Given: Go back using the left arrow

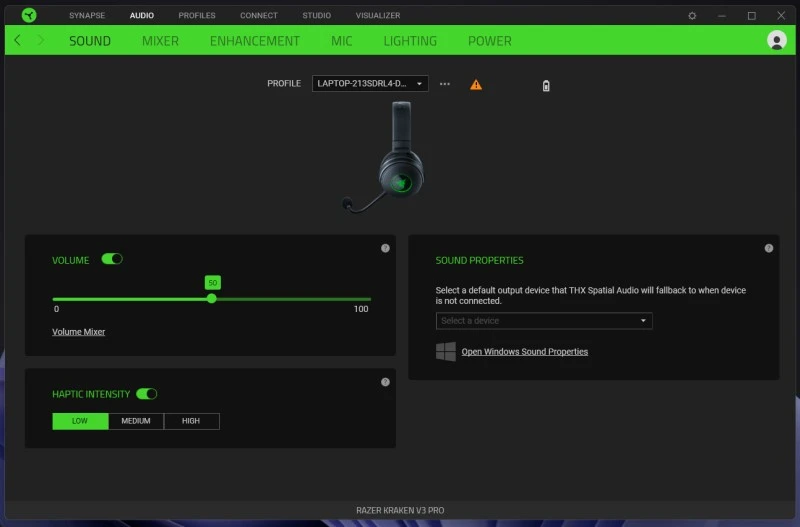Looking at the screenshot, I should [17, 40].
